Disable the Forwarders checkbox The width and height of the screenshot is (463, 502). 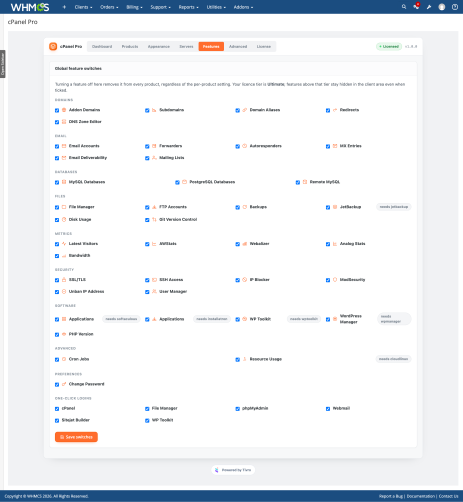tap(147, 146)
